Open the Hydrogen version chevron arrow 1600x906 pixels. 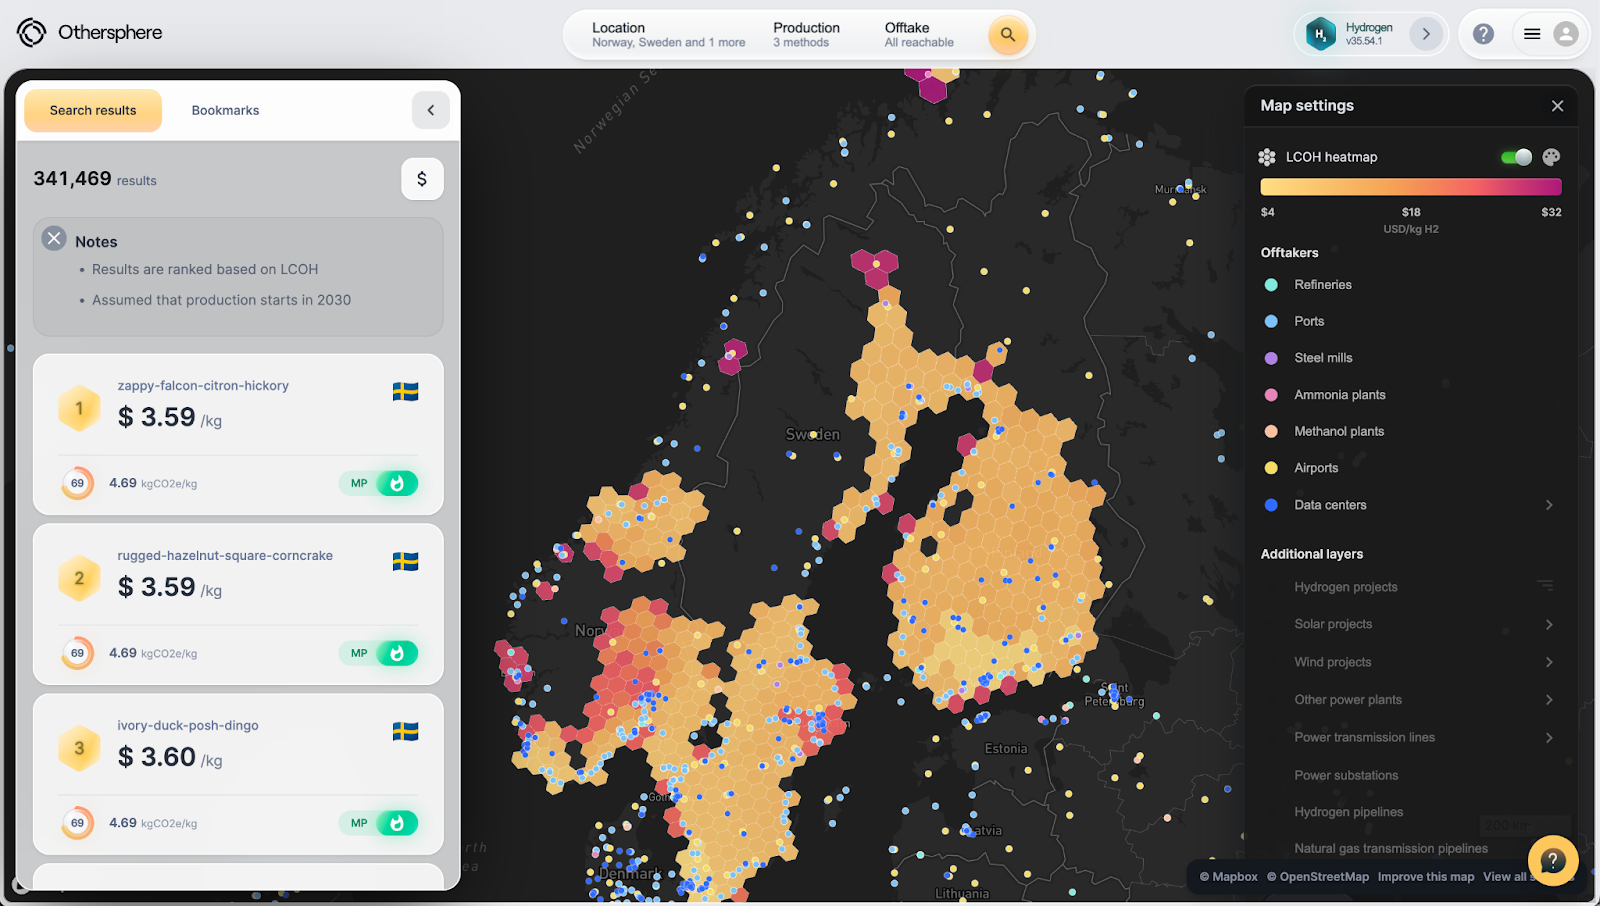coord(1426,34)
